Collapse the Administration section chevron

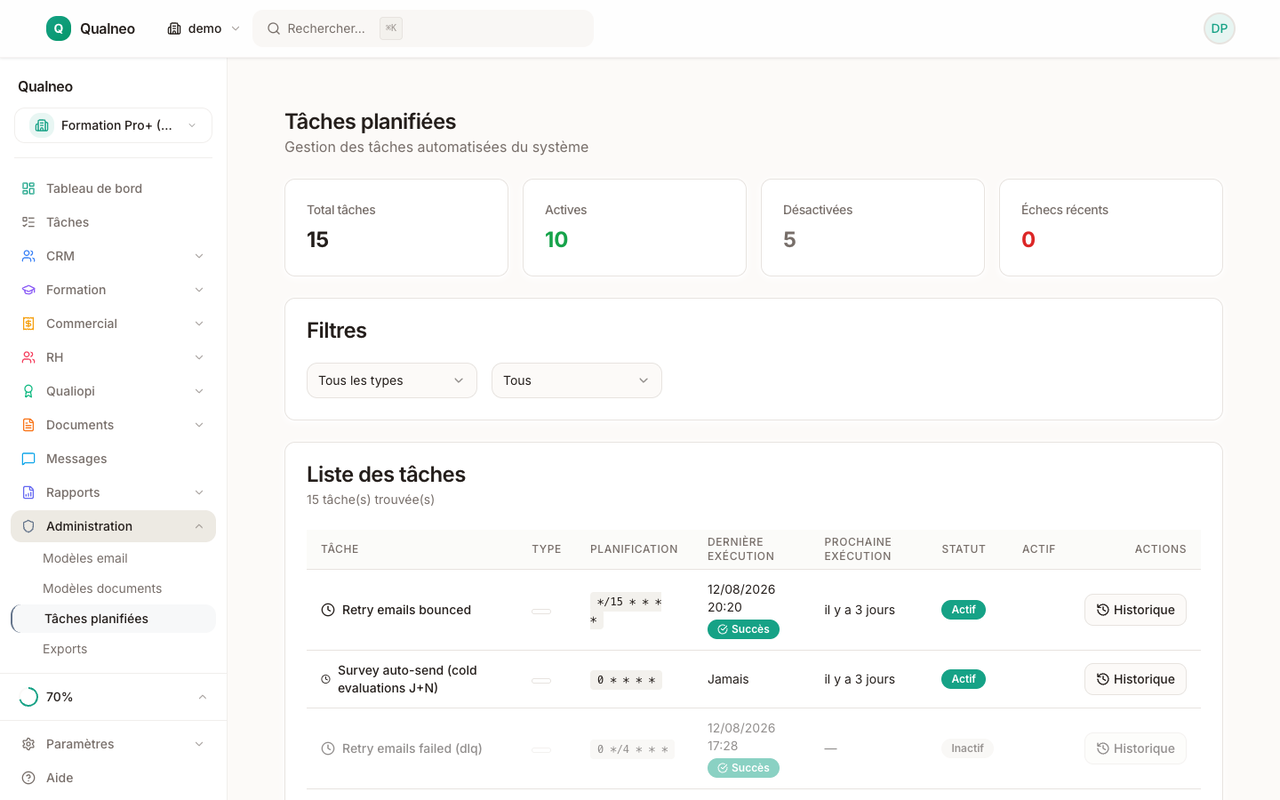point(199,527)
